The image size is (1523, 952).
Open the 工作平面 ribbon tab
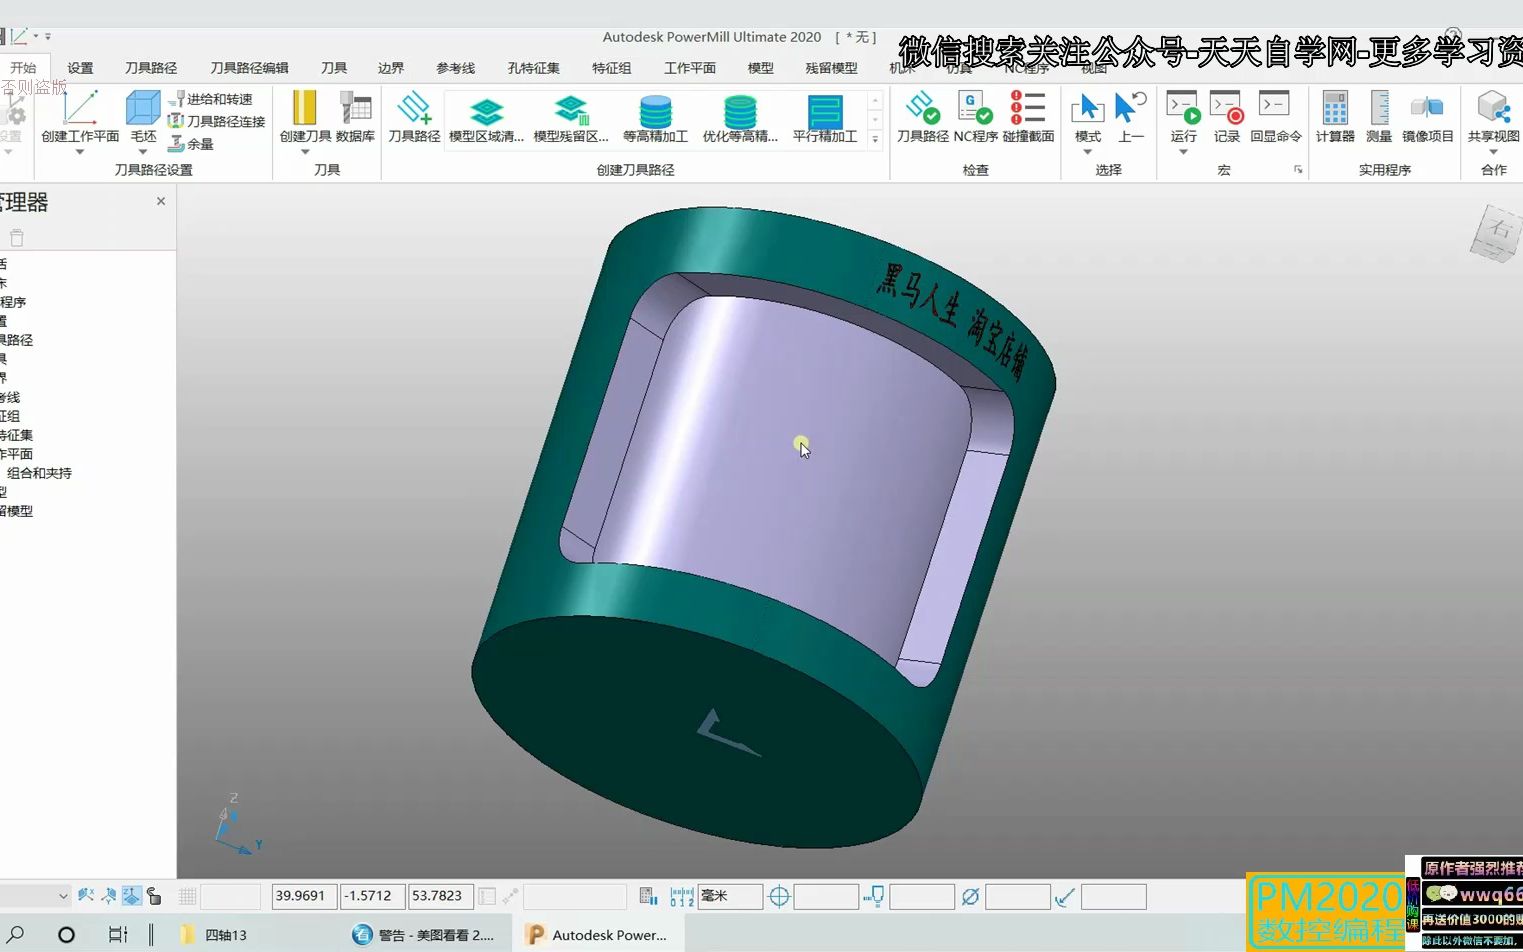[690, 68]
